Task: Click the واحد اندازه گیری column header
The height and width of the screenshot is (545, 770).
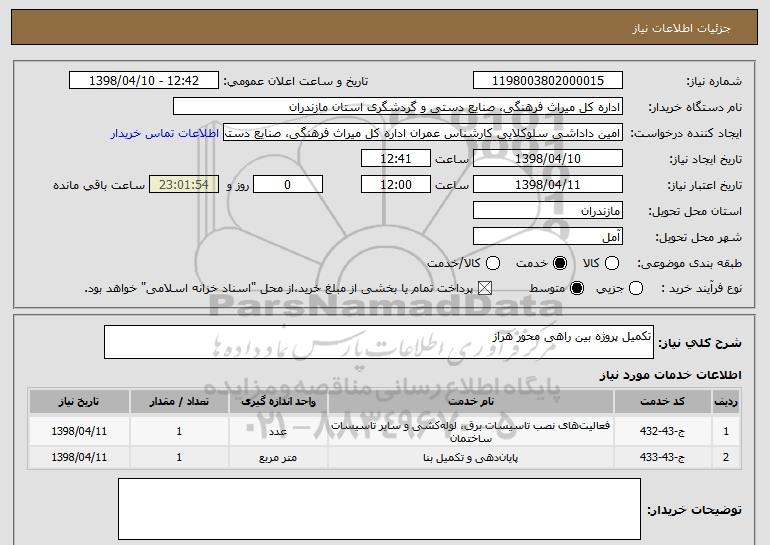Action: pyautogui.click(x=278, y=402)
